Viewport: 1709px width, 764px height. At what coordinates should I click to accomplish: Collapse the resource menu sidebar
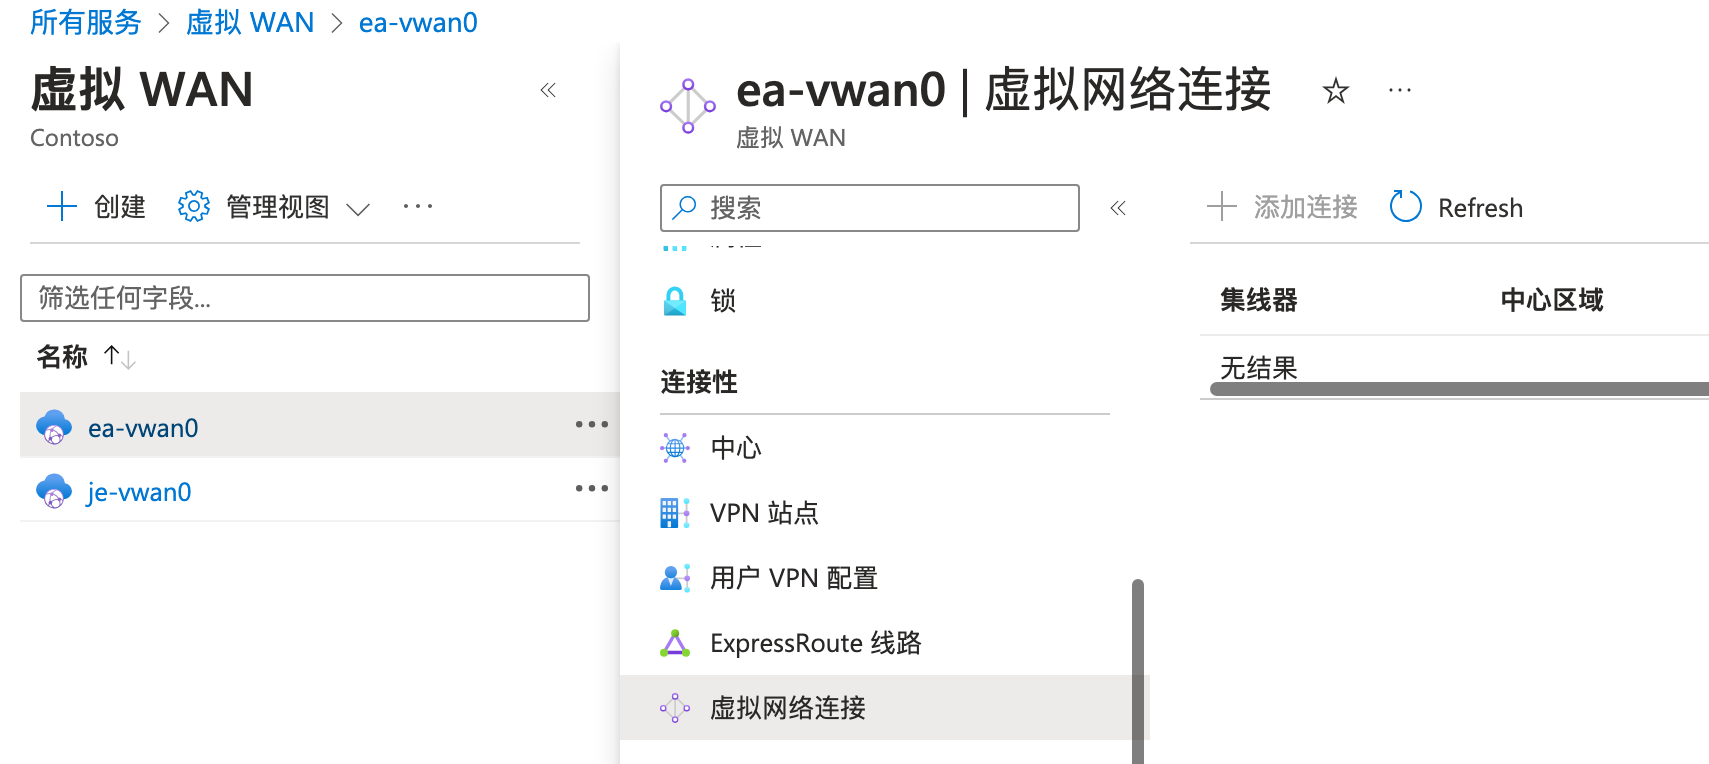[x=1118, y=208]
